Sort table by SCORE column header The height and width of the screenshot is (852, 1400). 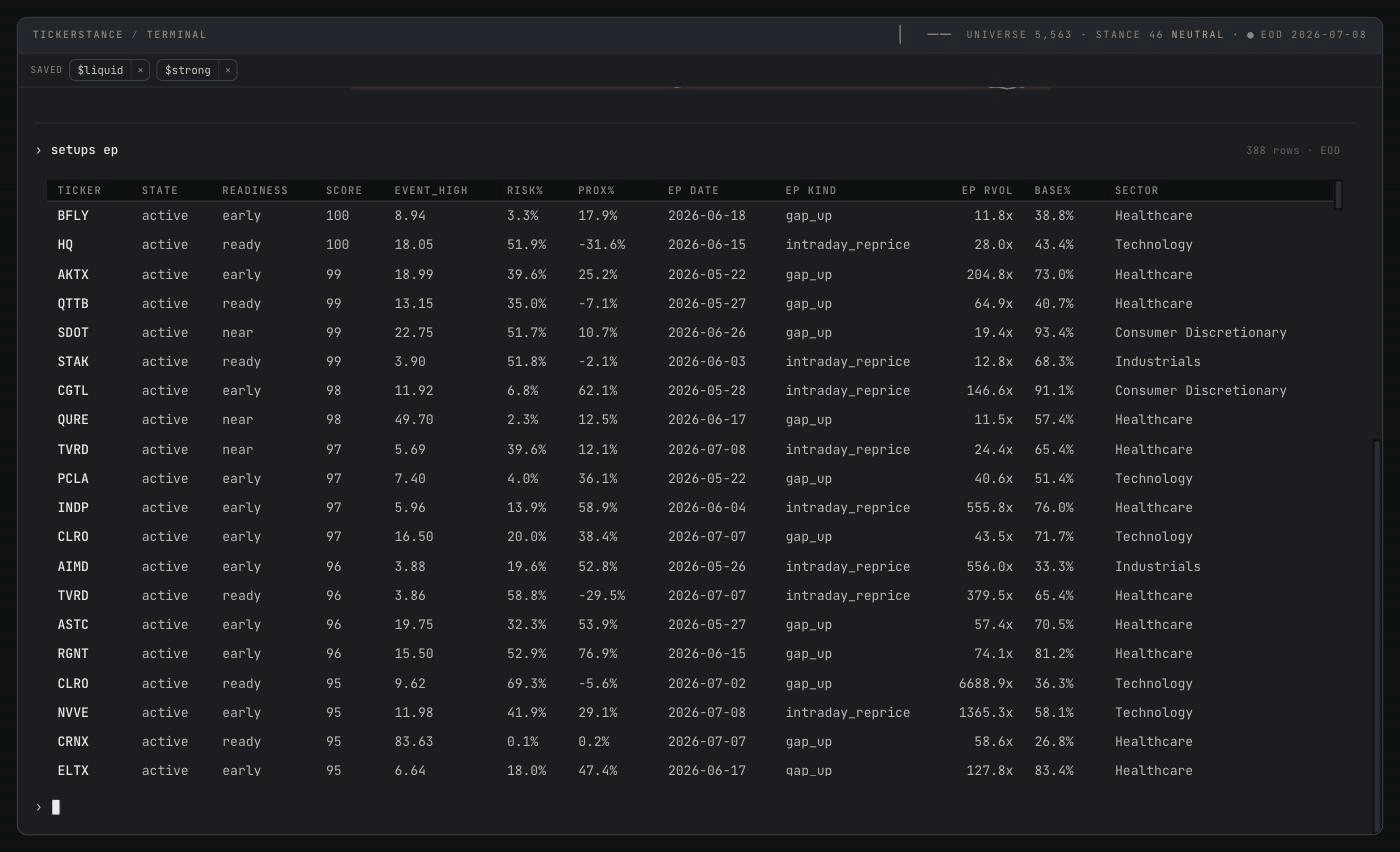tap(344, 190)
